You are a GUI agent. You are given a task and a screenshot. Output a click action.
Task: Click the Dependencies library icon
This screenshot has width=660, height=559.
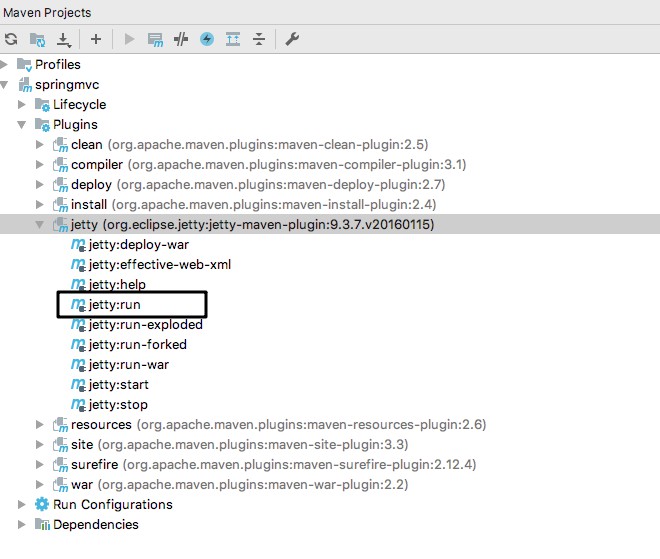click(42, 524)
